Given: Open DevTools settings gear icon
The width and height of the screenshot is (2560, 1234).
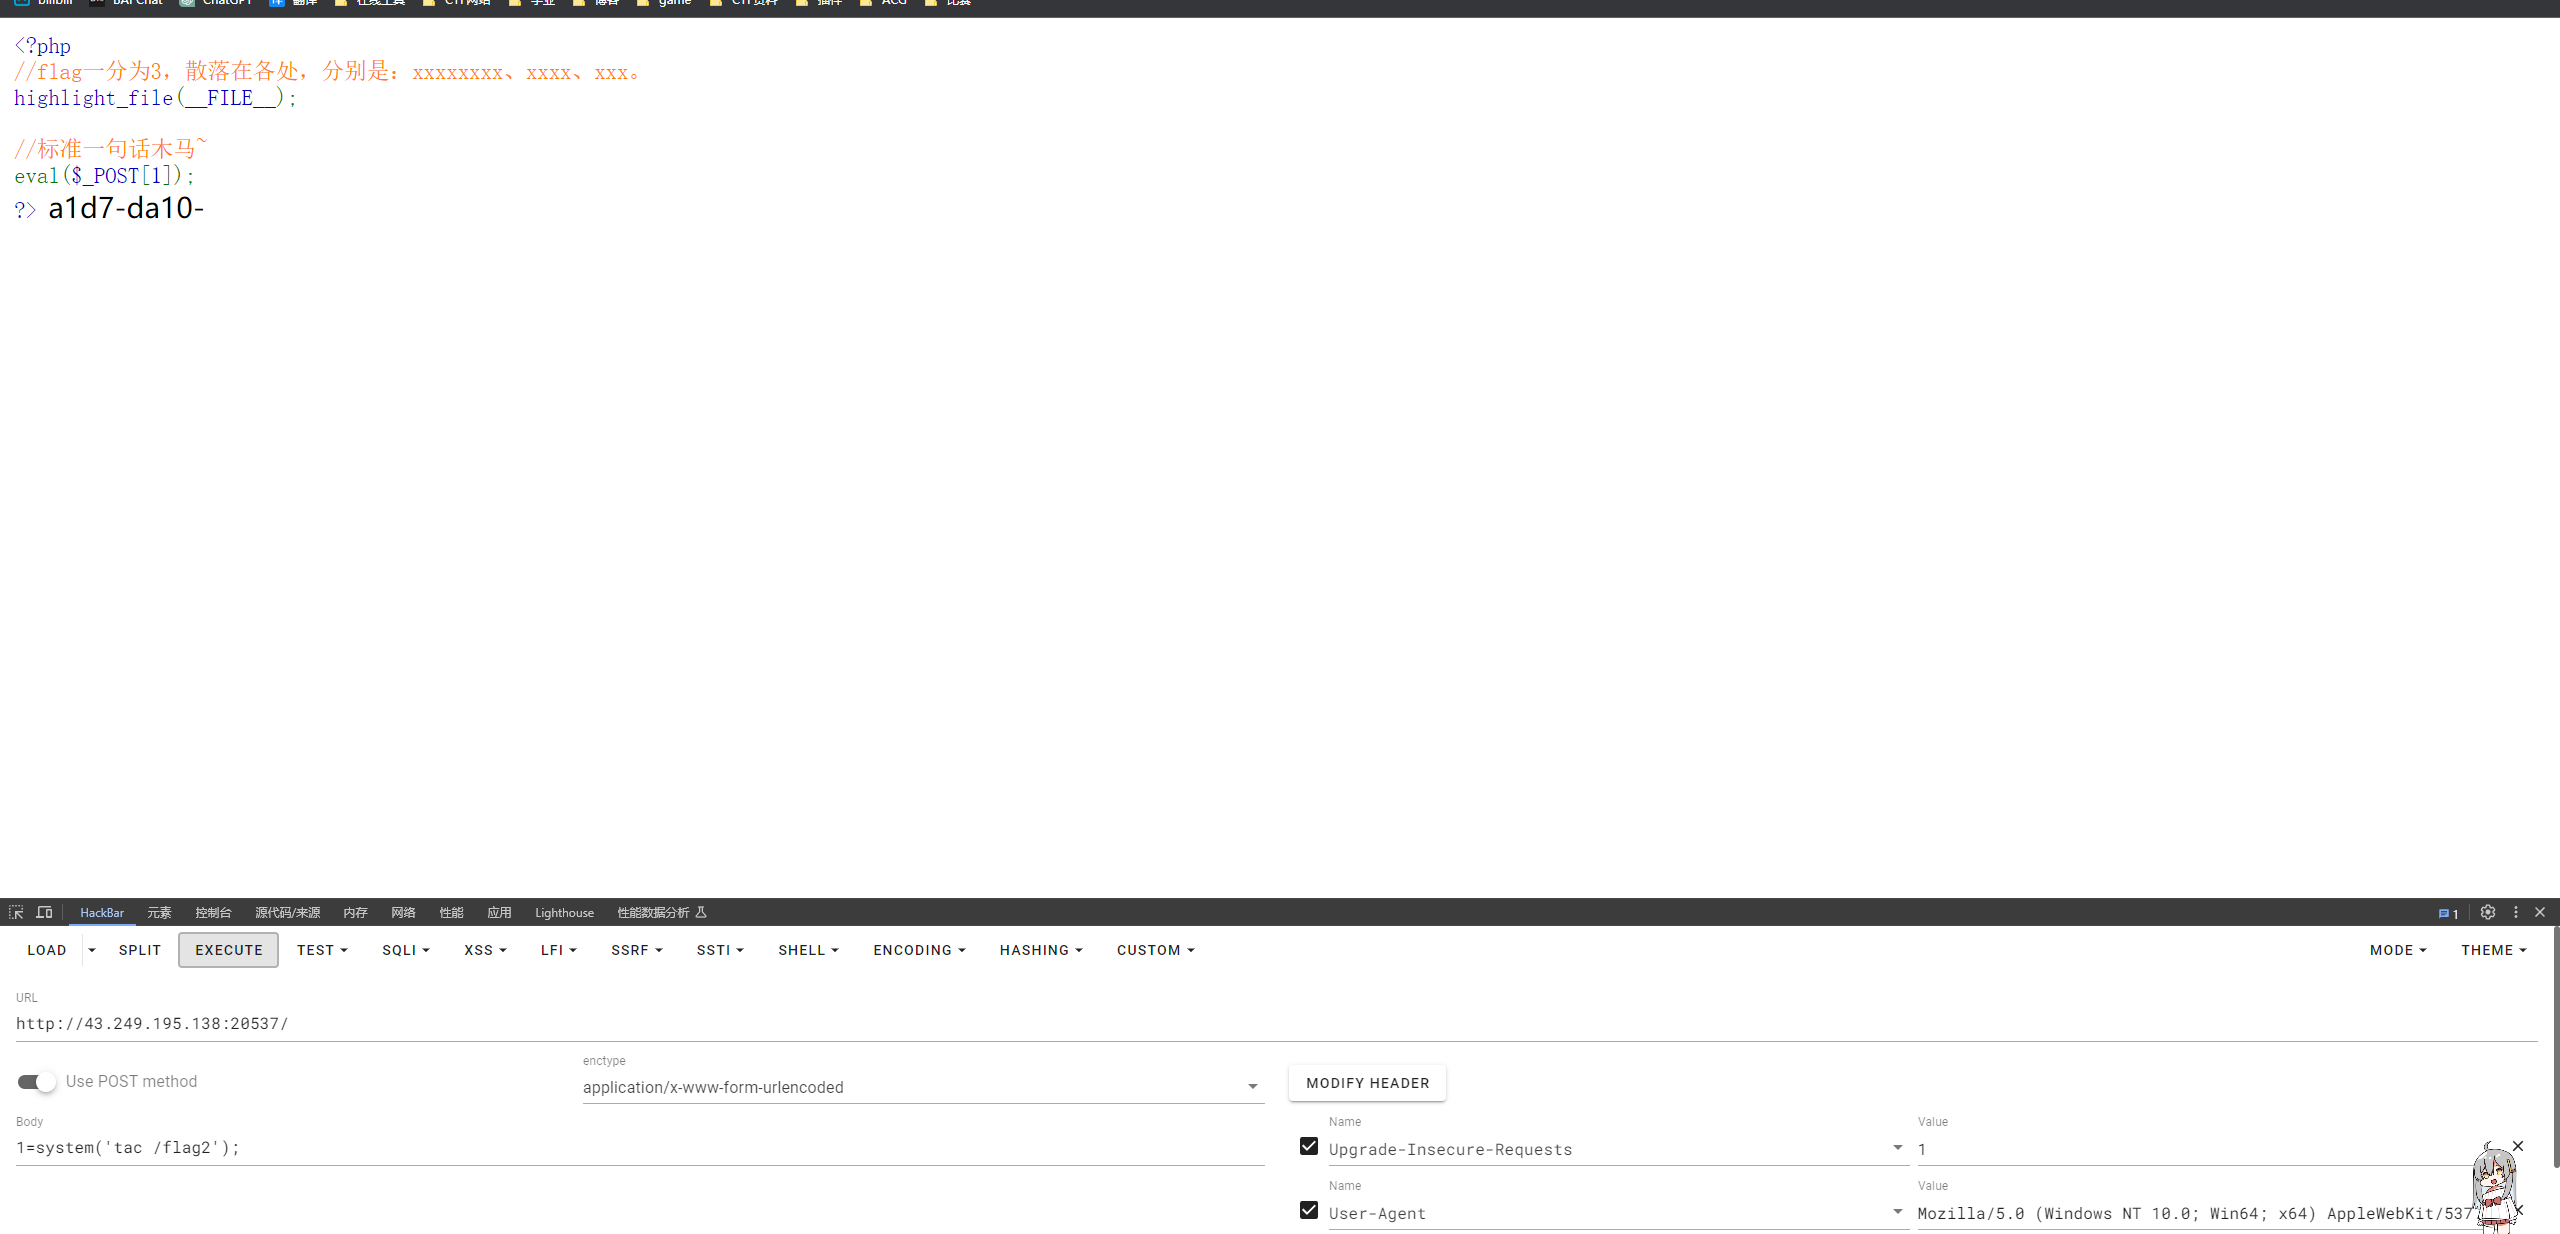Looking at the screenshot, I should pos(2487,912).
